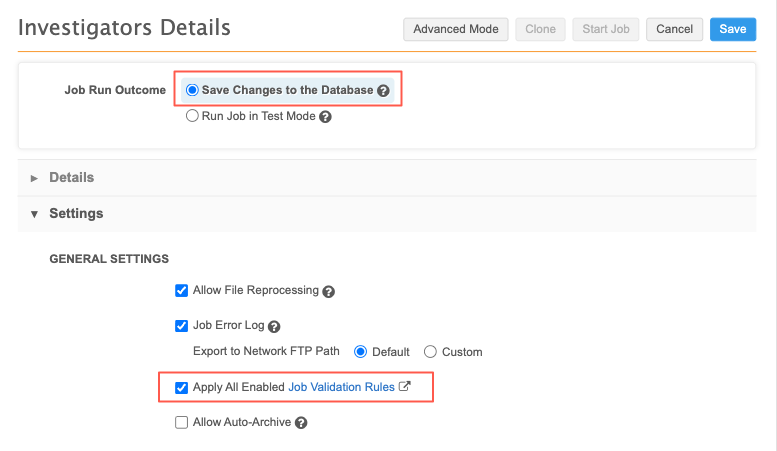Click the blue Save button
Screen dimensions: 777x451
tap(732, 29)
